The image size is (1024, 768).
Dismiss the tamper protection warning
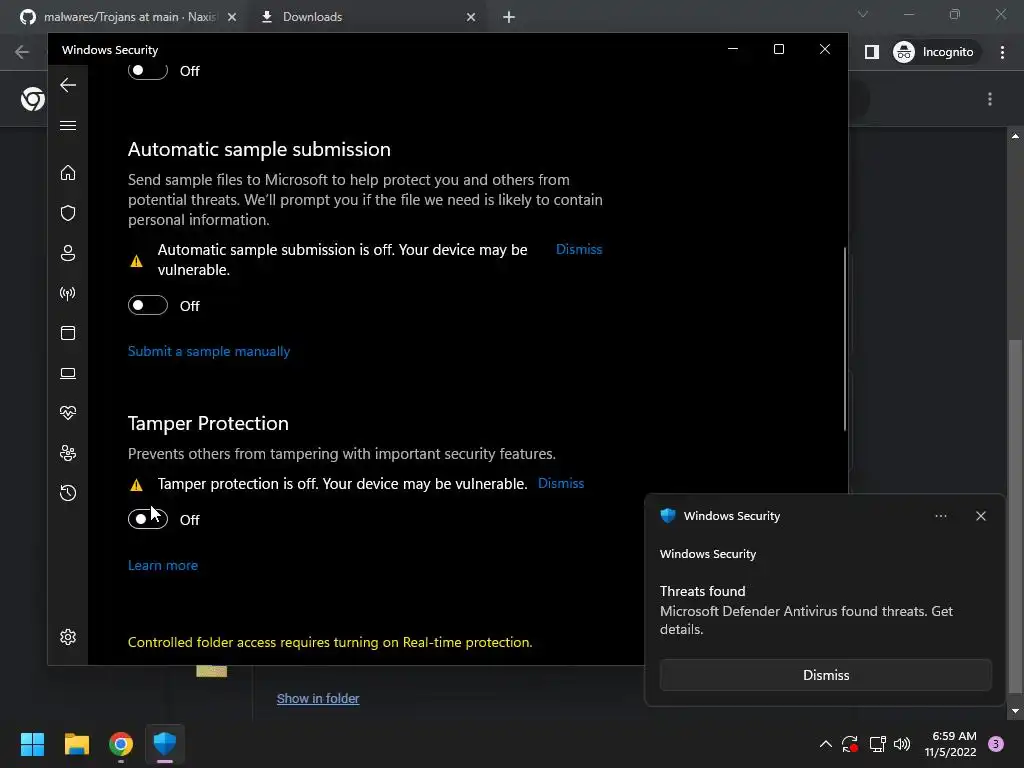click(x=560, y=483)
